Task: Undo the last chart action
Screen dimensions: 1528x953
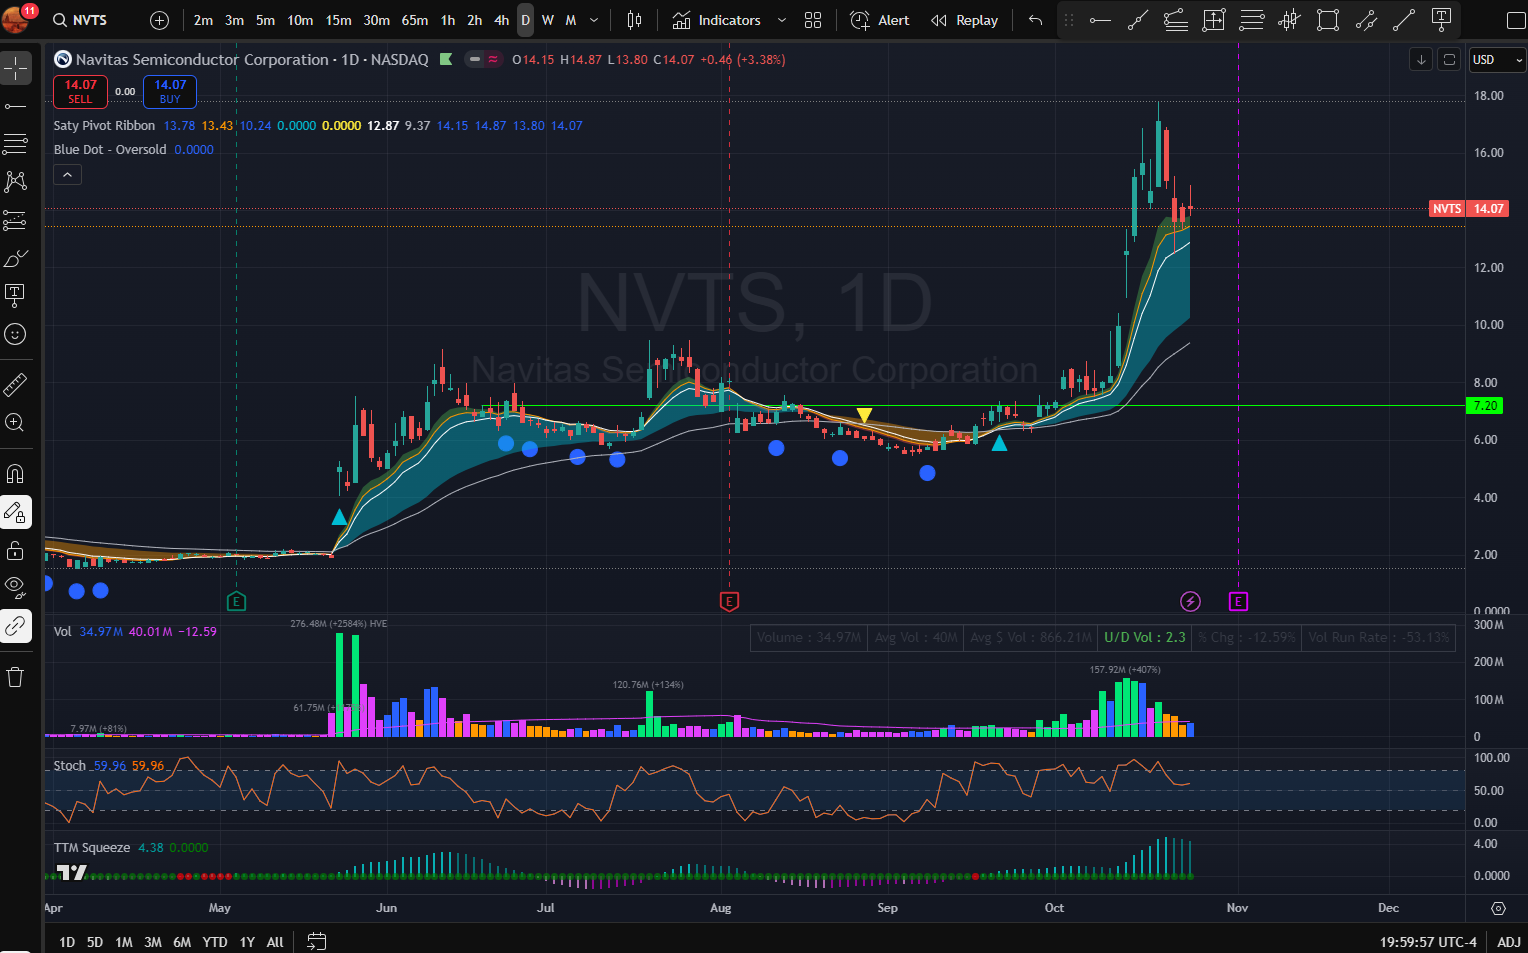Action: [1035, 20]
